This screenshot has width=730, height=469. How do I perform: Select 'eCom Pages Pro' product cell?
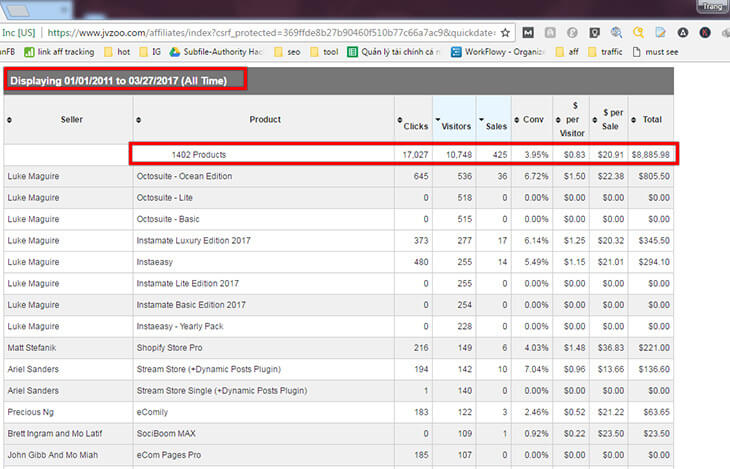[264, 455]
